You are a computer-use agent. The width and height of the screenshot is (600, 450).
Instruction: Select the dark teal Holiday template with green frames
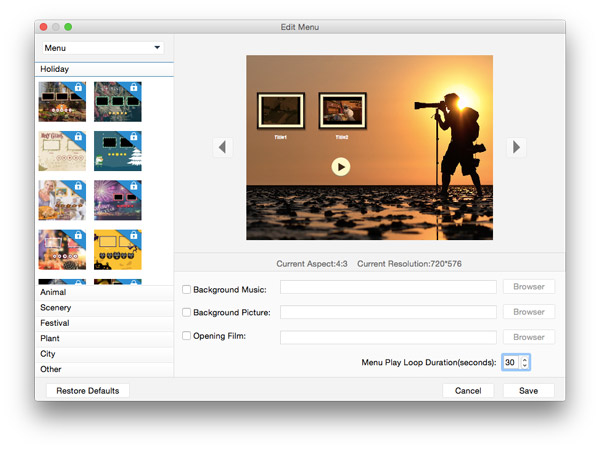117,102
